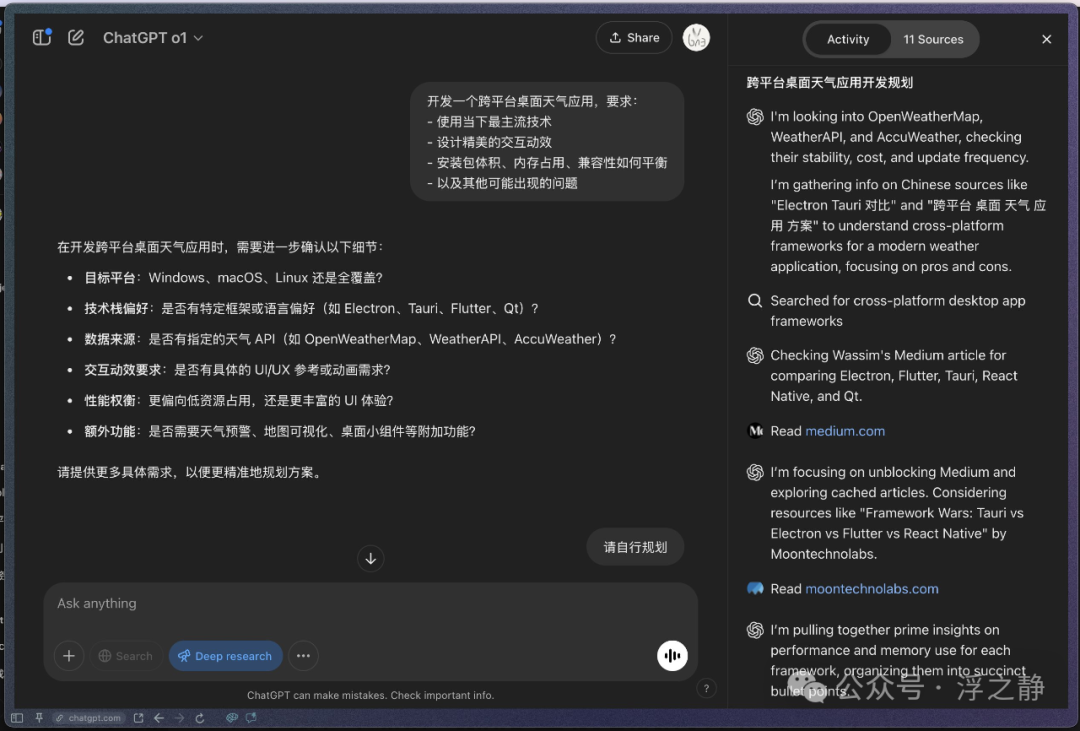Screen dimensions: 1080x731
Task: Click the 'Searched for cross-platform desktop app frameworks' entry
Action: point(897,311)
